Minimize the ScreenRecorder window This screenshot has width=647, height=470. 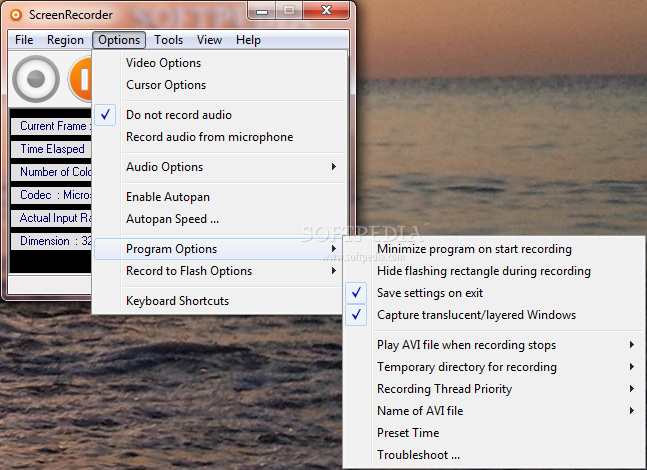262,11
